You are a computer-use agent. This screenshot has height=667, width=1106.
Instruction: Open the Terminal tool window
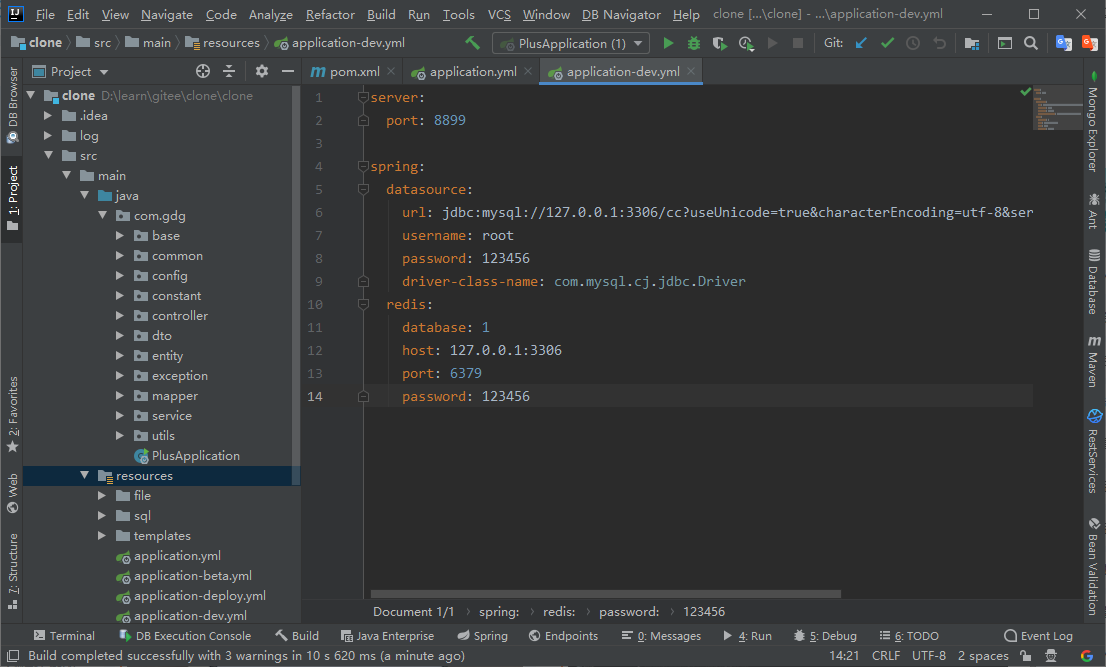(x=63, y=635)
